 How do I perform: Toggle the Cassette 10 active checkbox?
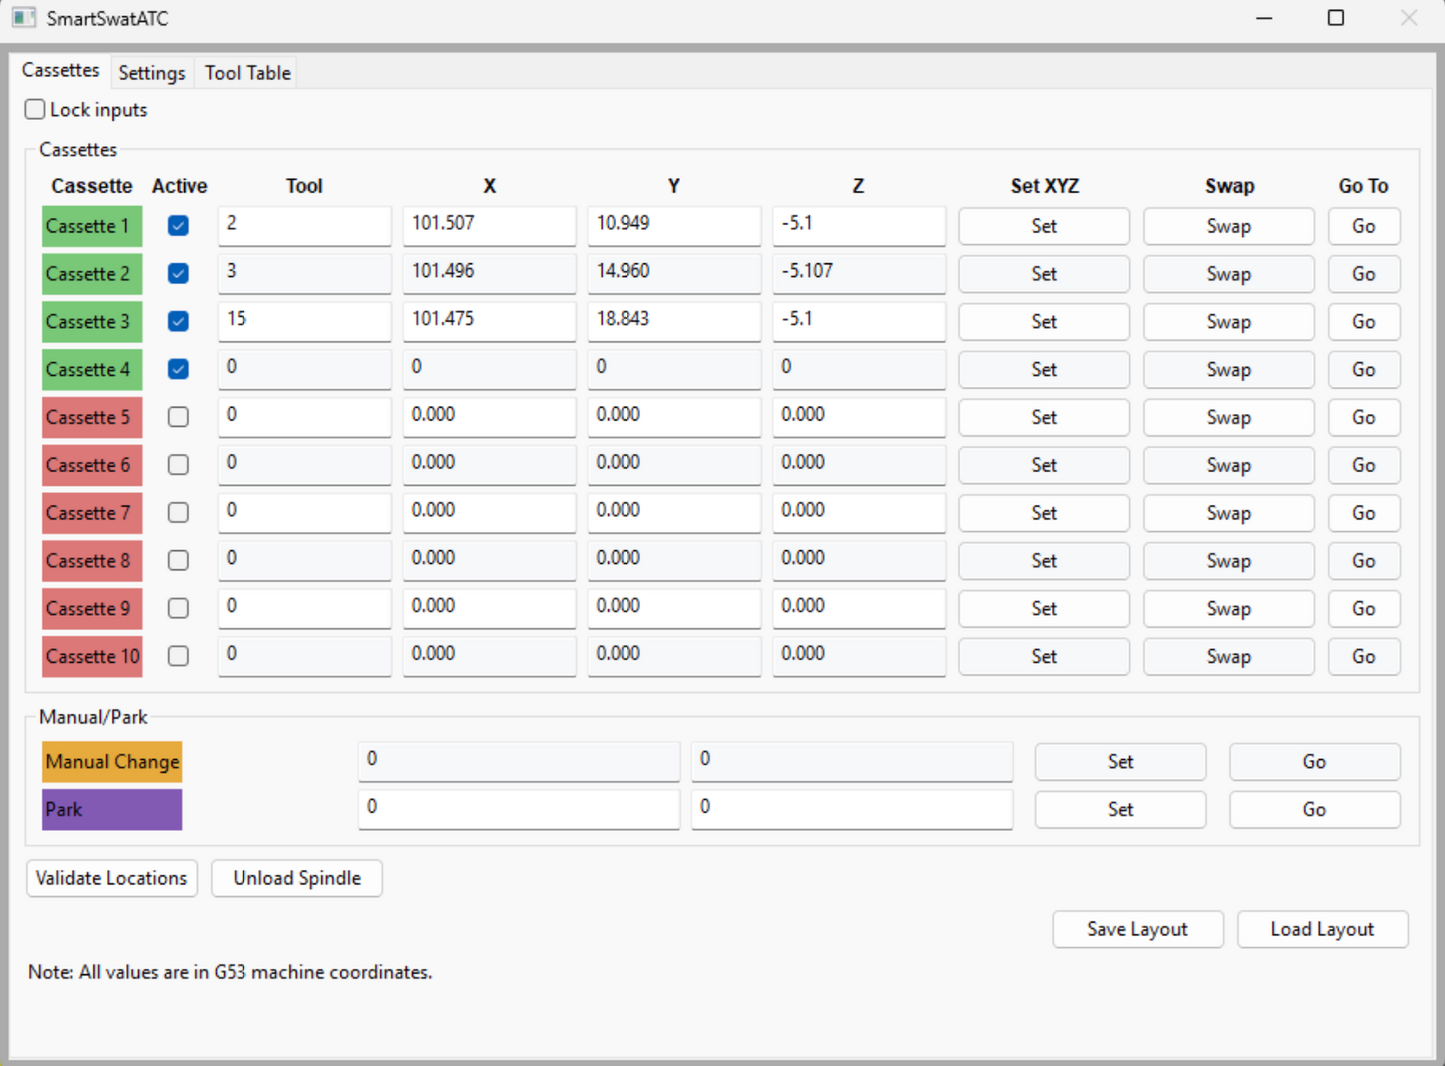178,656
